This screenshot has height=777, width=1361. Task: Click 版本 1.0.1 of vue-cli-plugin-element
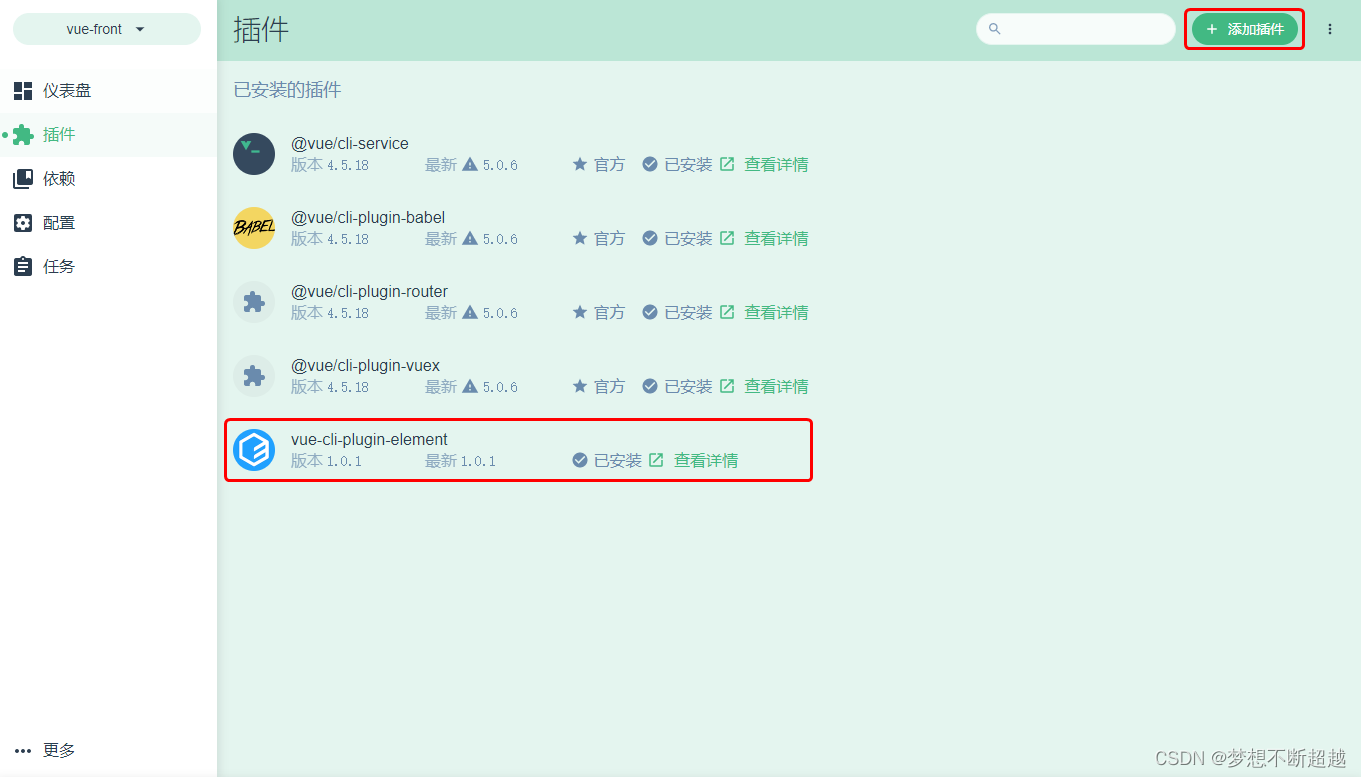[327, 461]
